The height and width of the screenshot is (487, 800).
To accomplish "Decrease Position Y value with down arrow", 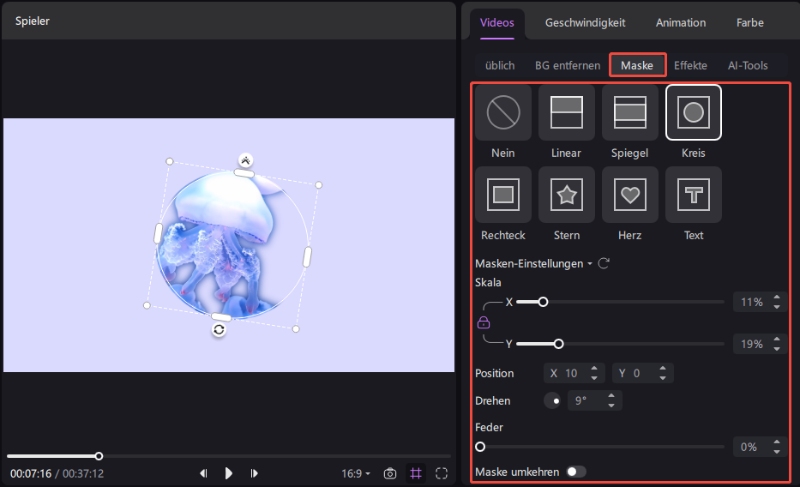I will tap(662, 377).
